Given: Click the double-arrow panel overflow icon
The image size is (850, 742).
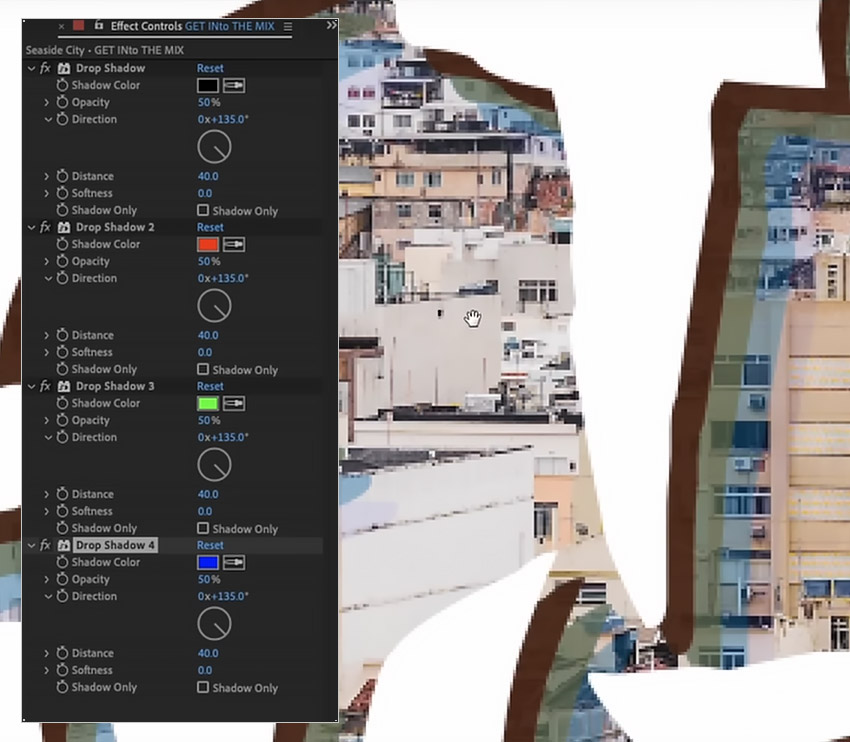Looking at the screenshot, I should pos(331,25).
